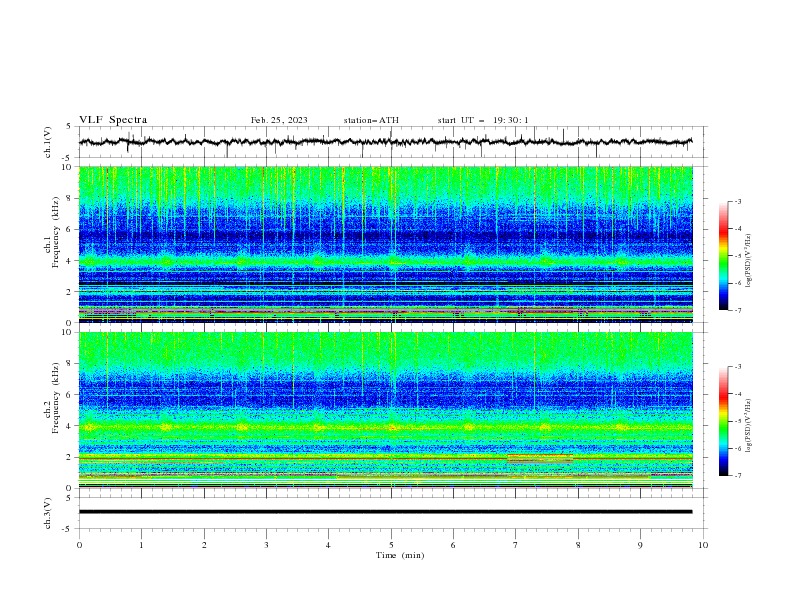792x612 pixels.
Task: Click the ch.2 "Frequency (kHz)" axis label
Action: (55, 397)
